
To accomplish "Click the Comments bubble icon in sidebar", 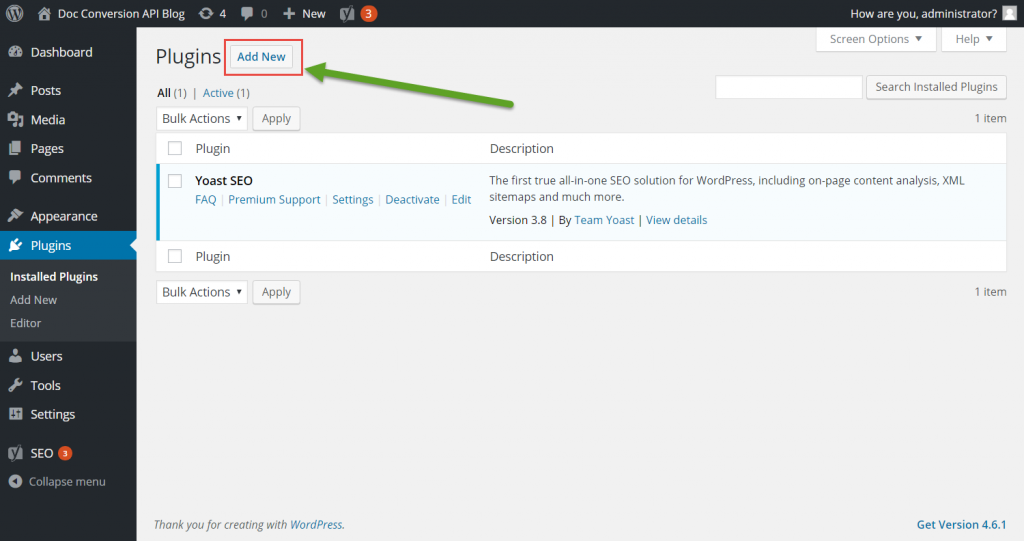I will (x=16, y=177).
